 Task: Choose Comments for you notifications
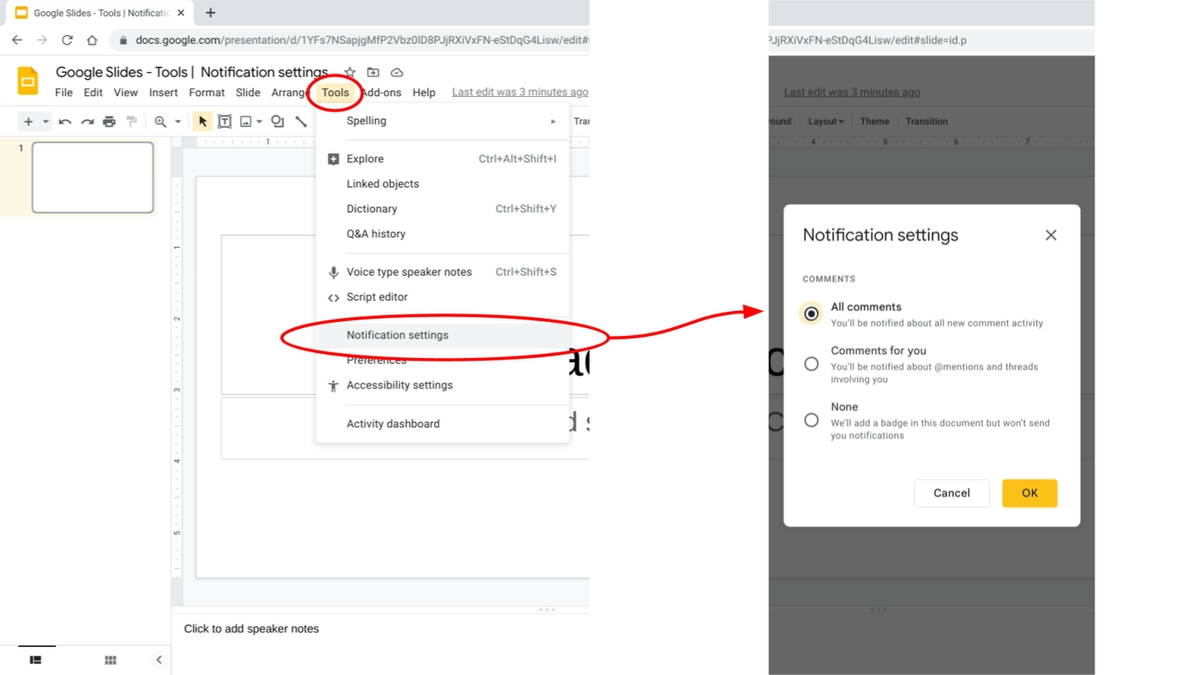811,363
